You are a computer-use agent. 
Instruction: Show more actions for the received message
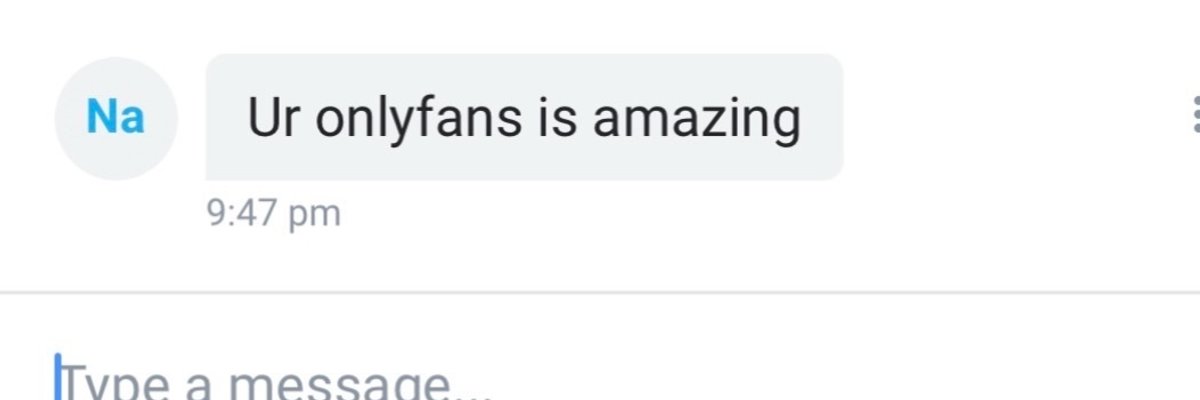1195,115
